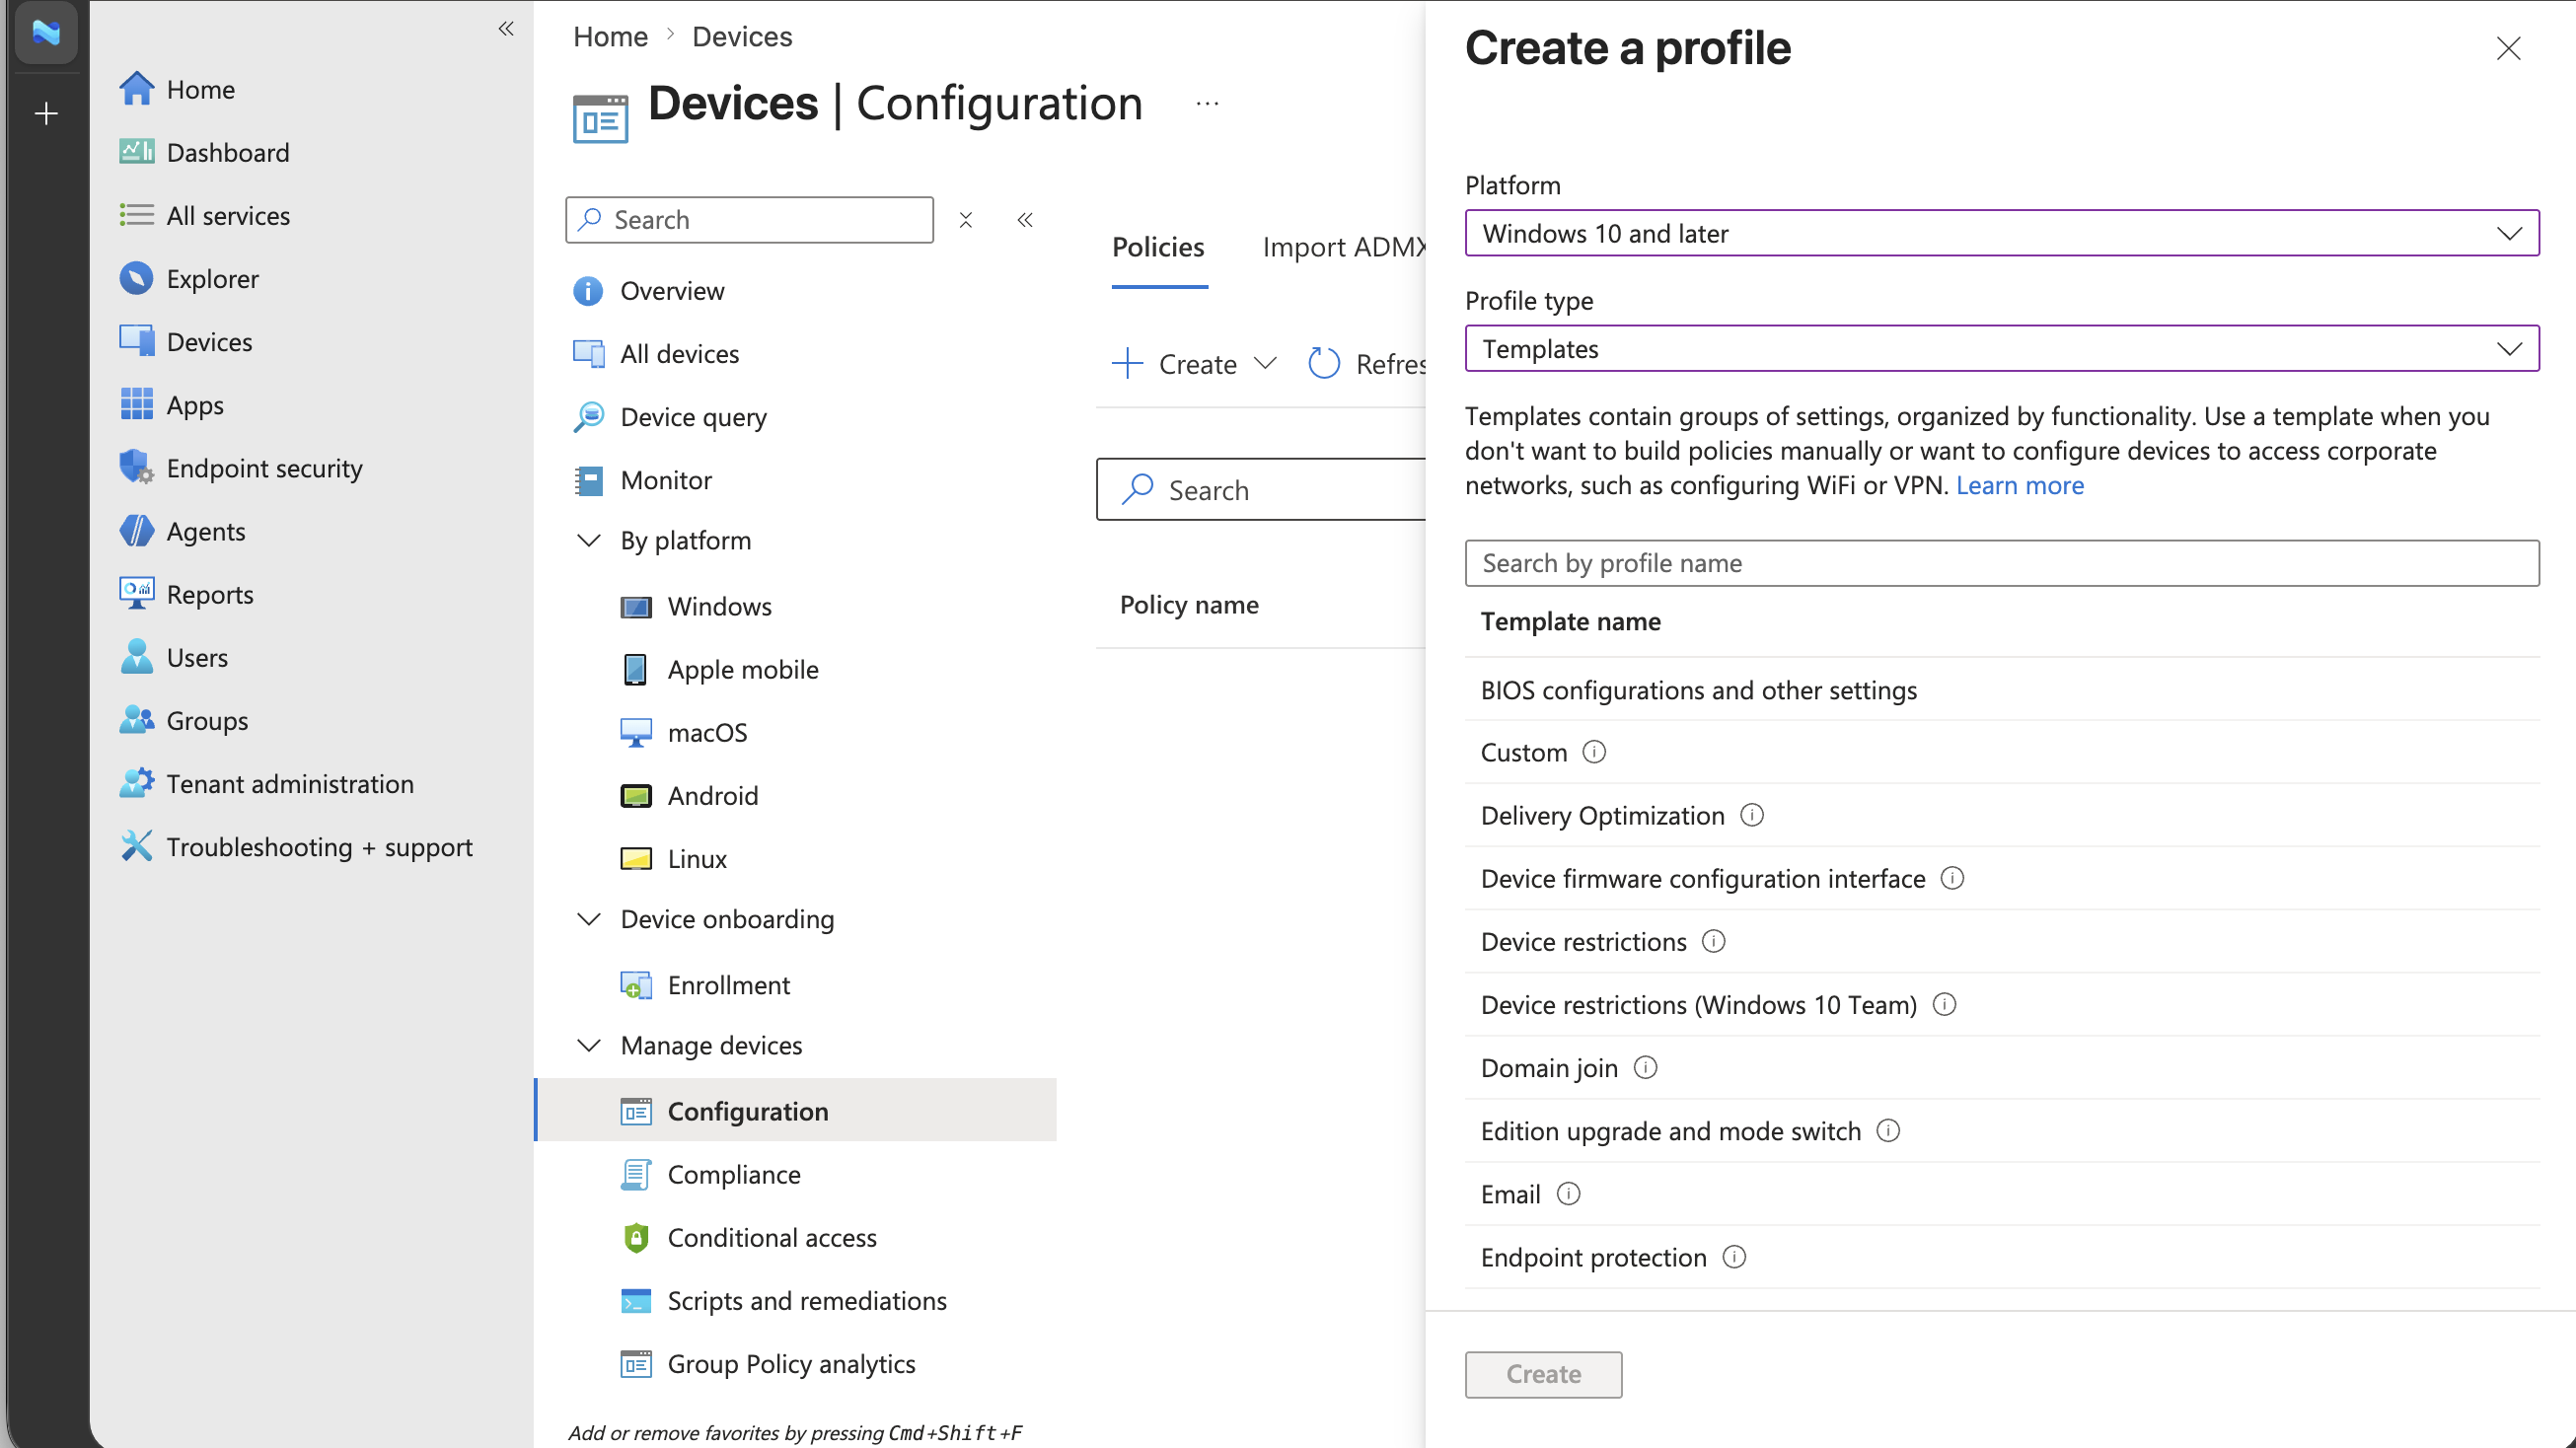Click the info icon next to Custom
Viewport: 2576px width, 1448px height.
pyautogui.click(x=1594, y=751)
